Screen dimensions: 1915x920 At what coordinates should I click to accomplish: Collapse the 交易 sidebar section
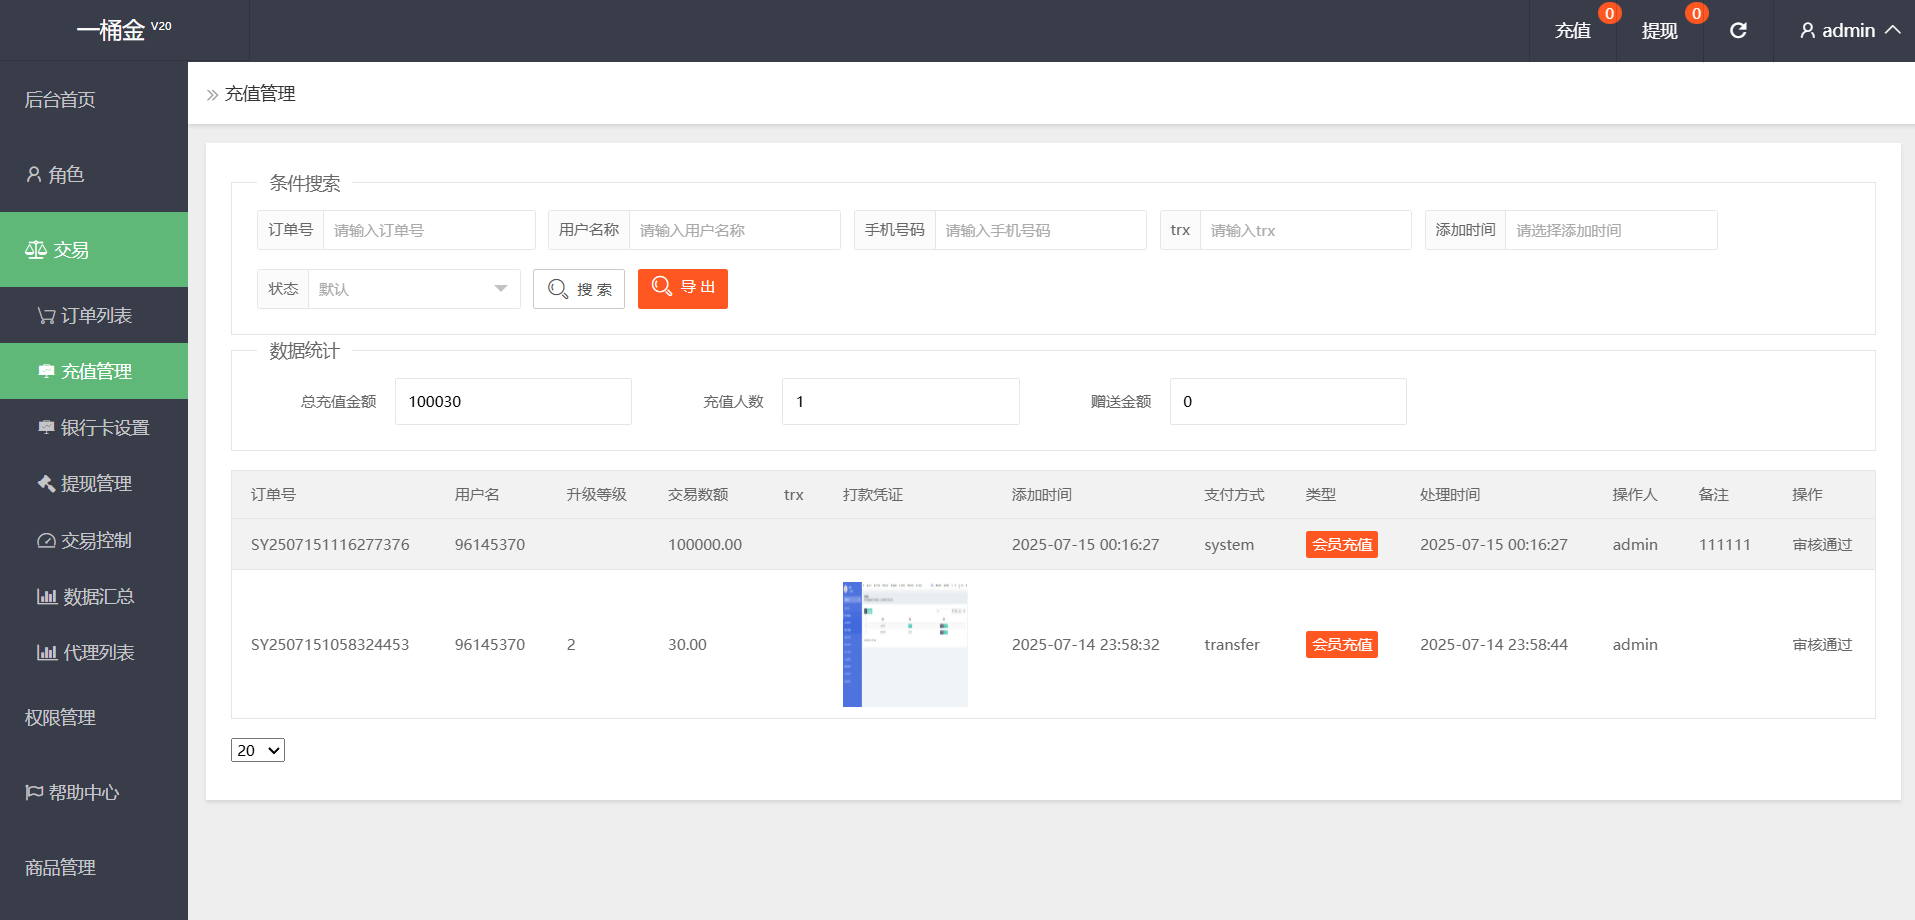tap(94, 249)
